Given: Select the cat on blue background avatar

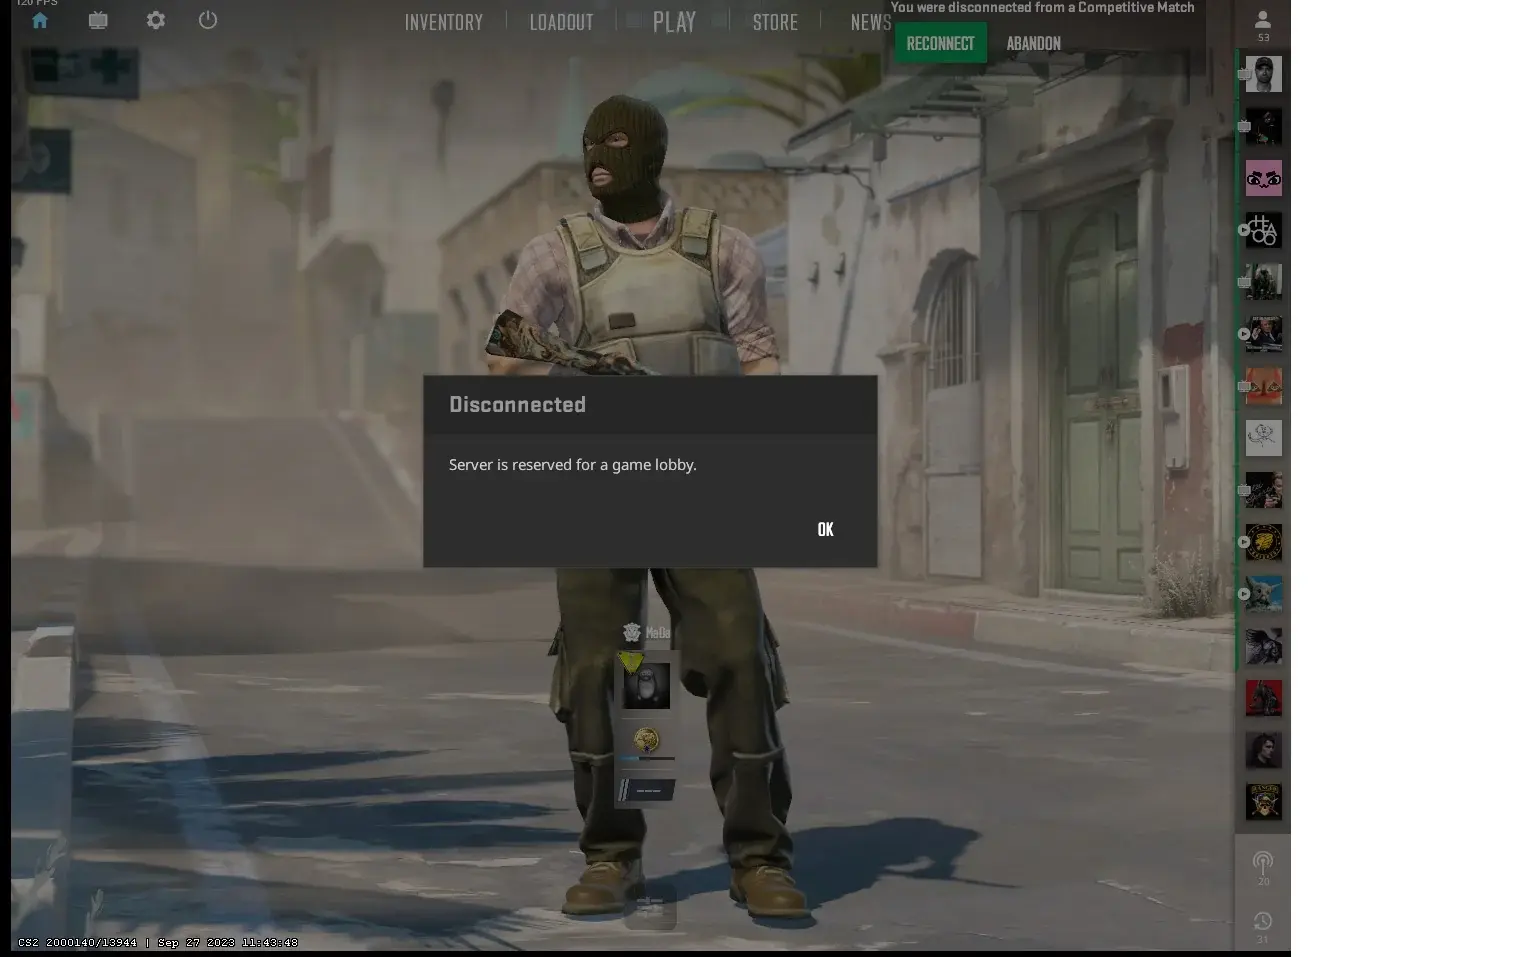Looking at the screenshot, I should 1264,594.
